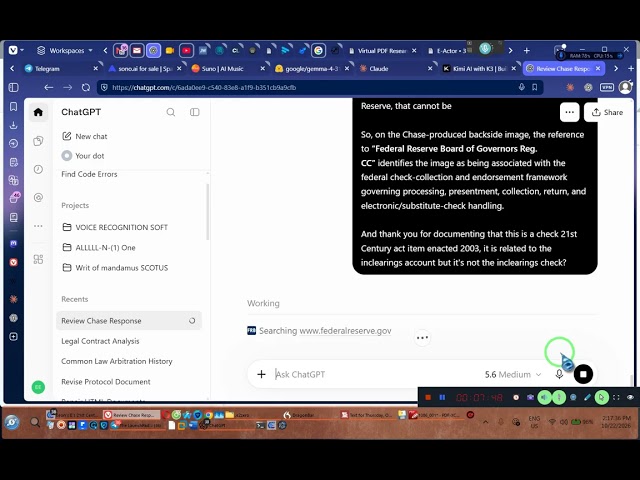Open the 5.6 Medium model dropdown
The image size is (640, 480).
click(x=513, y=374)
